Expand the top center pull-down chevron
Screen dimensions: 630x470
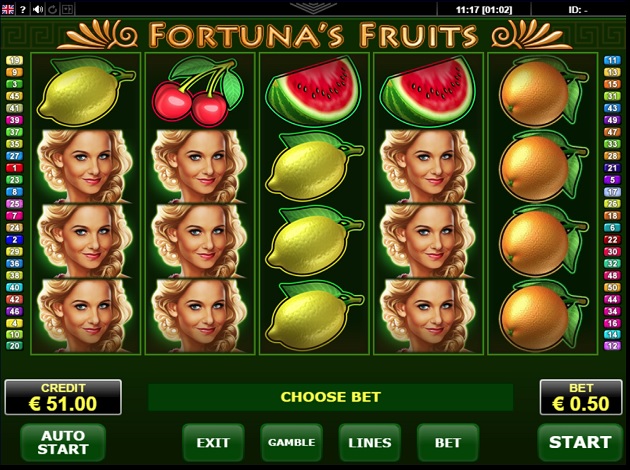click(313, 7)
